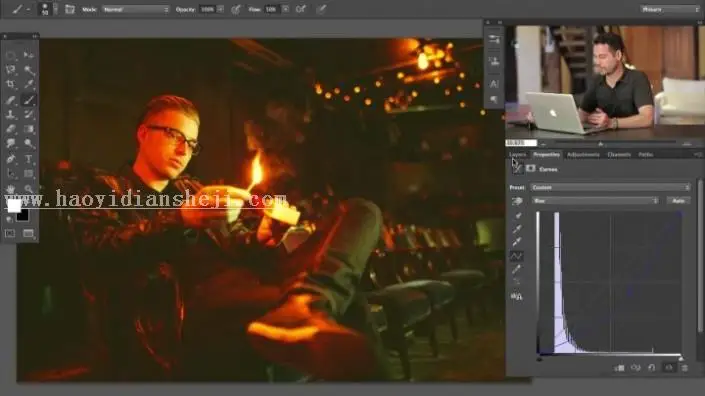
Task: Select the Eraser tool
Action: point(11,129)
